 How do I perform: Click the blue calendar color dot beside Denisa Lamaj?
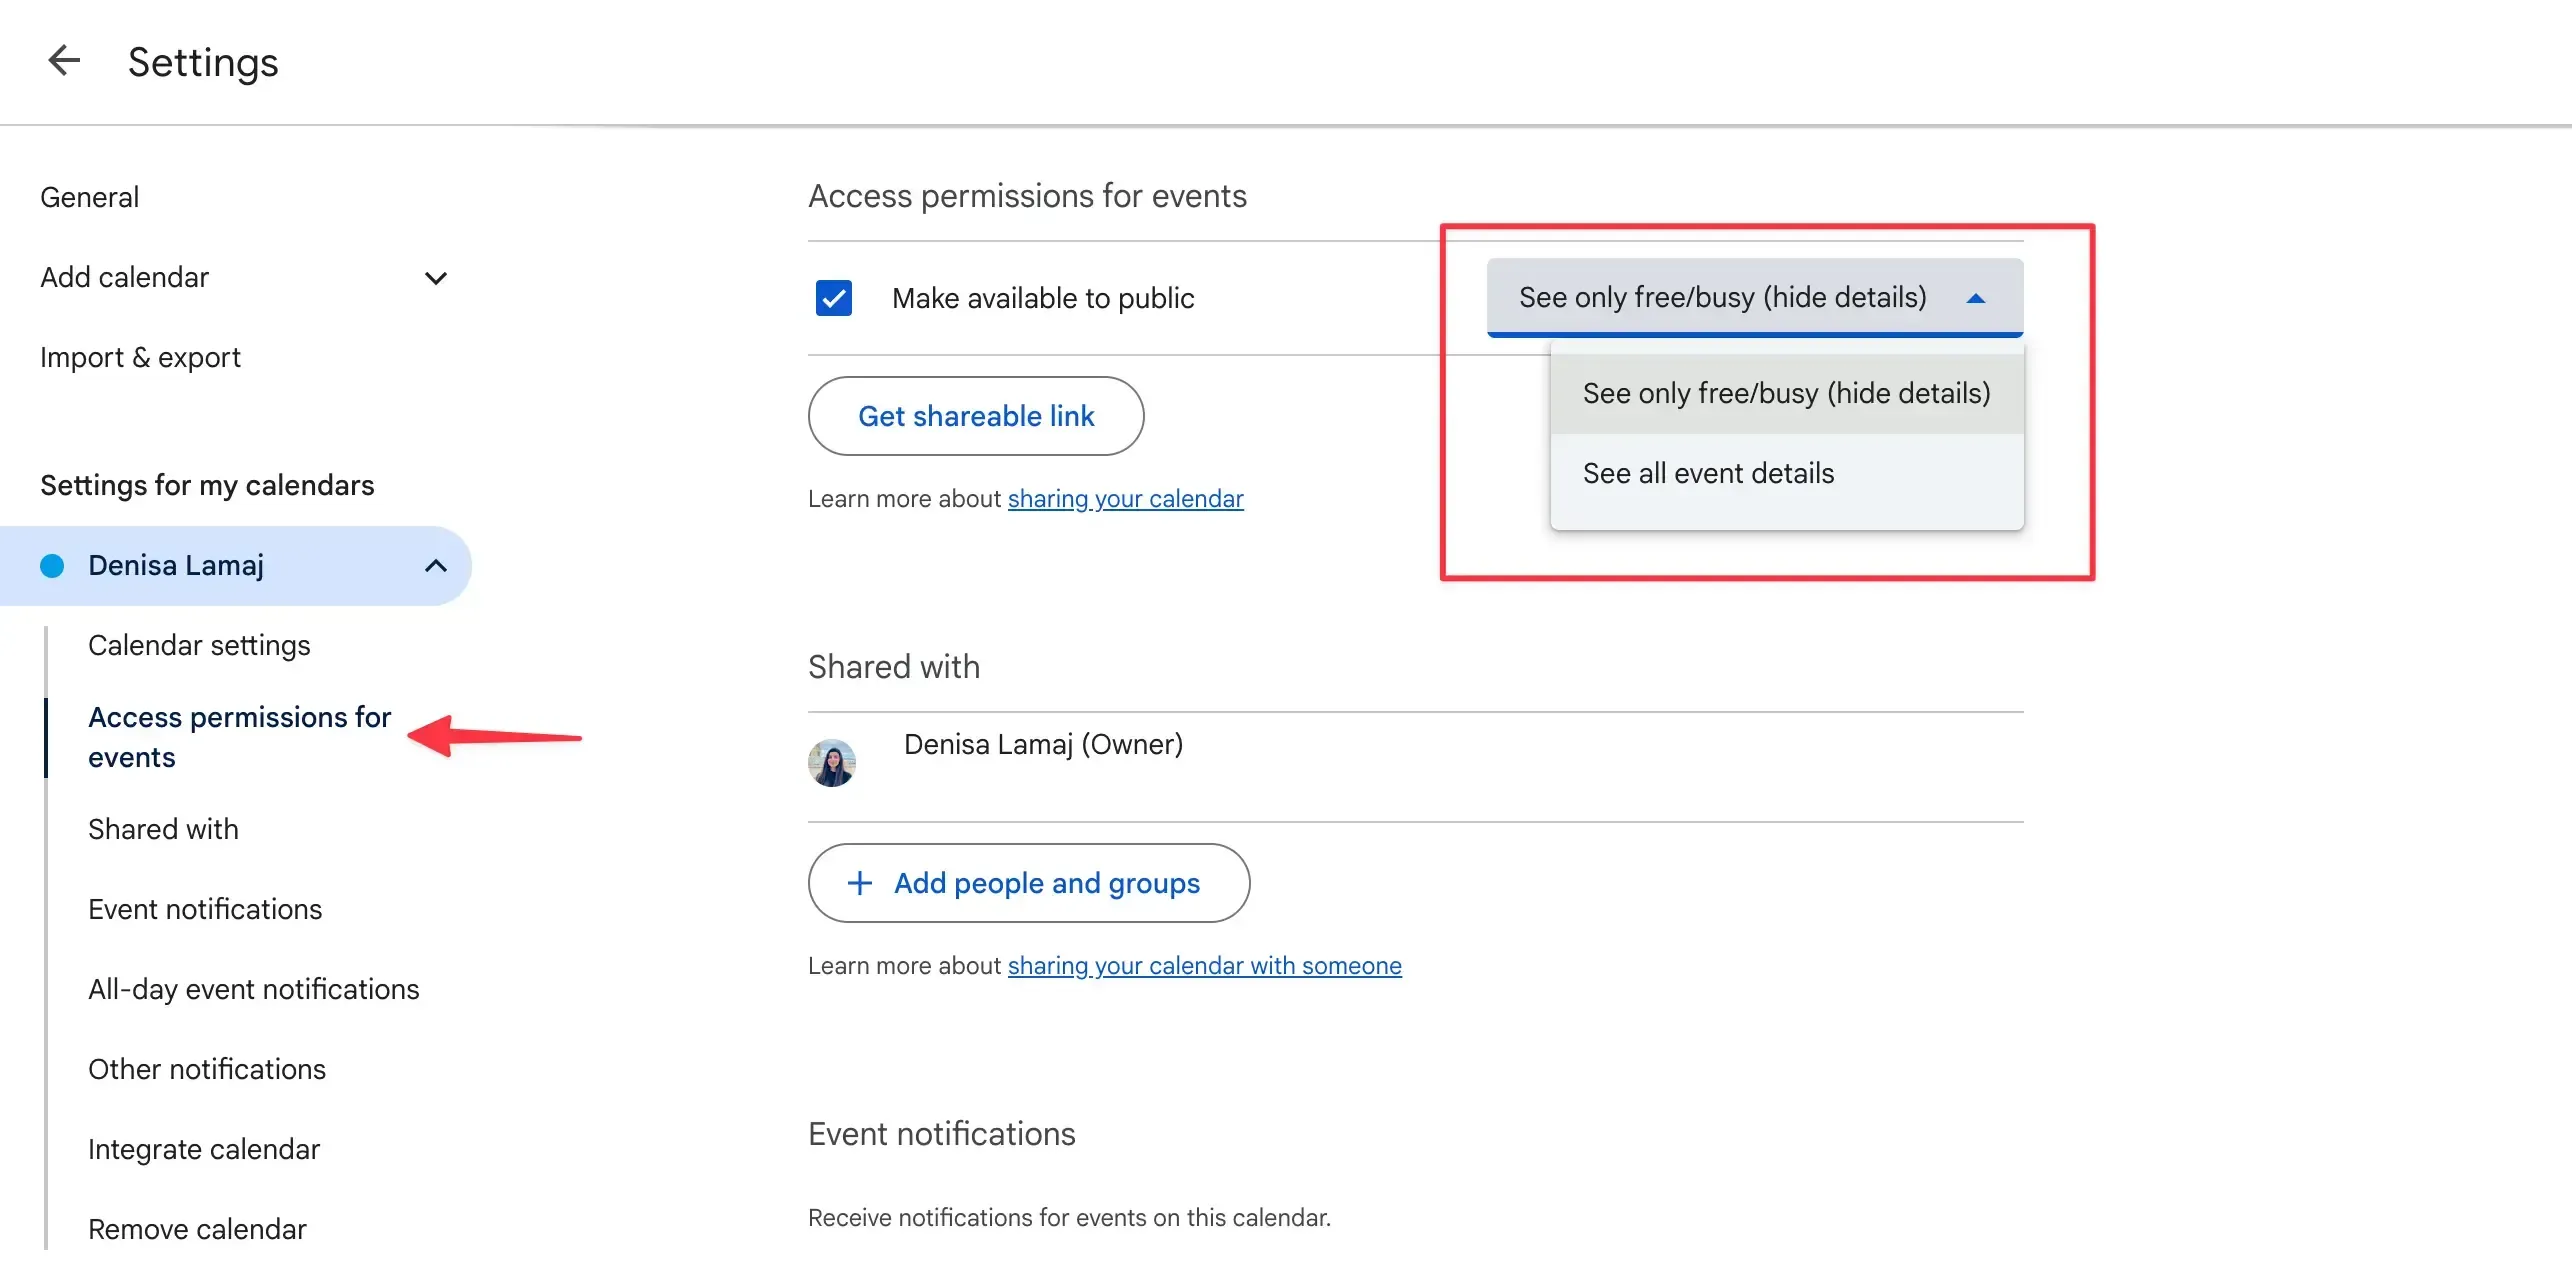[51, 565]
